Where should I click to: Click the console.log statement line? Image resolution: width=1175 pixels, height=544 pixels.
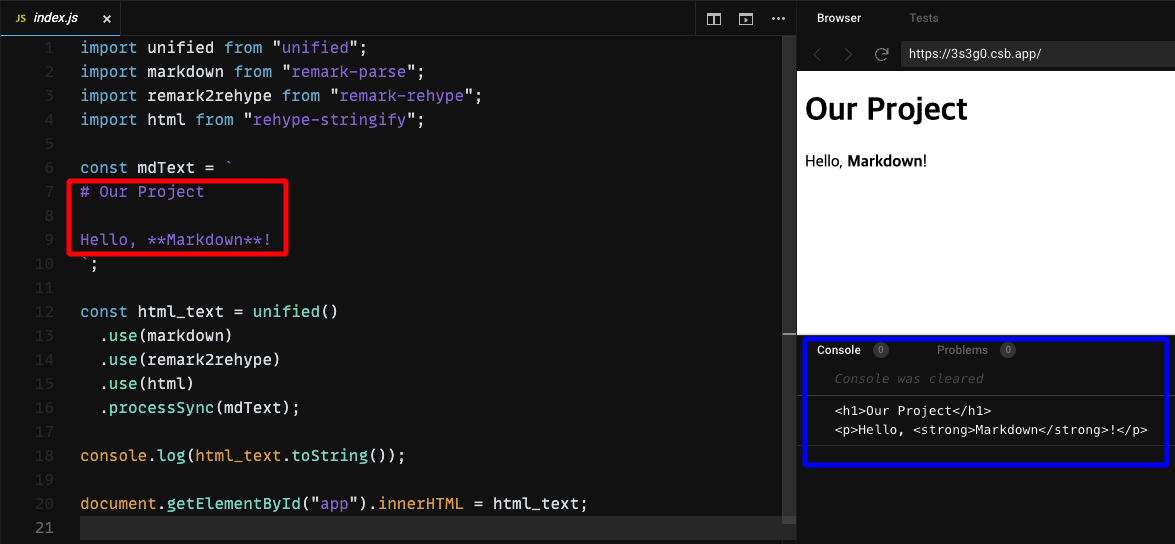tap(243, 456)
